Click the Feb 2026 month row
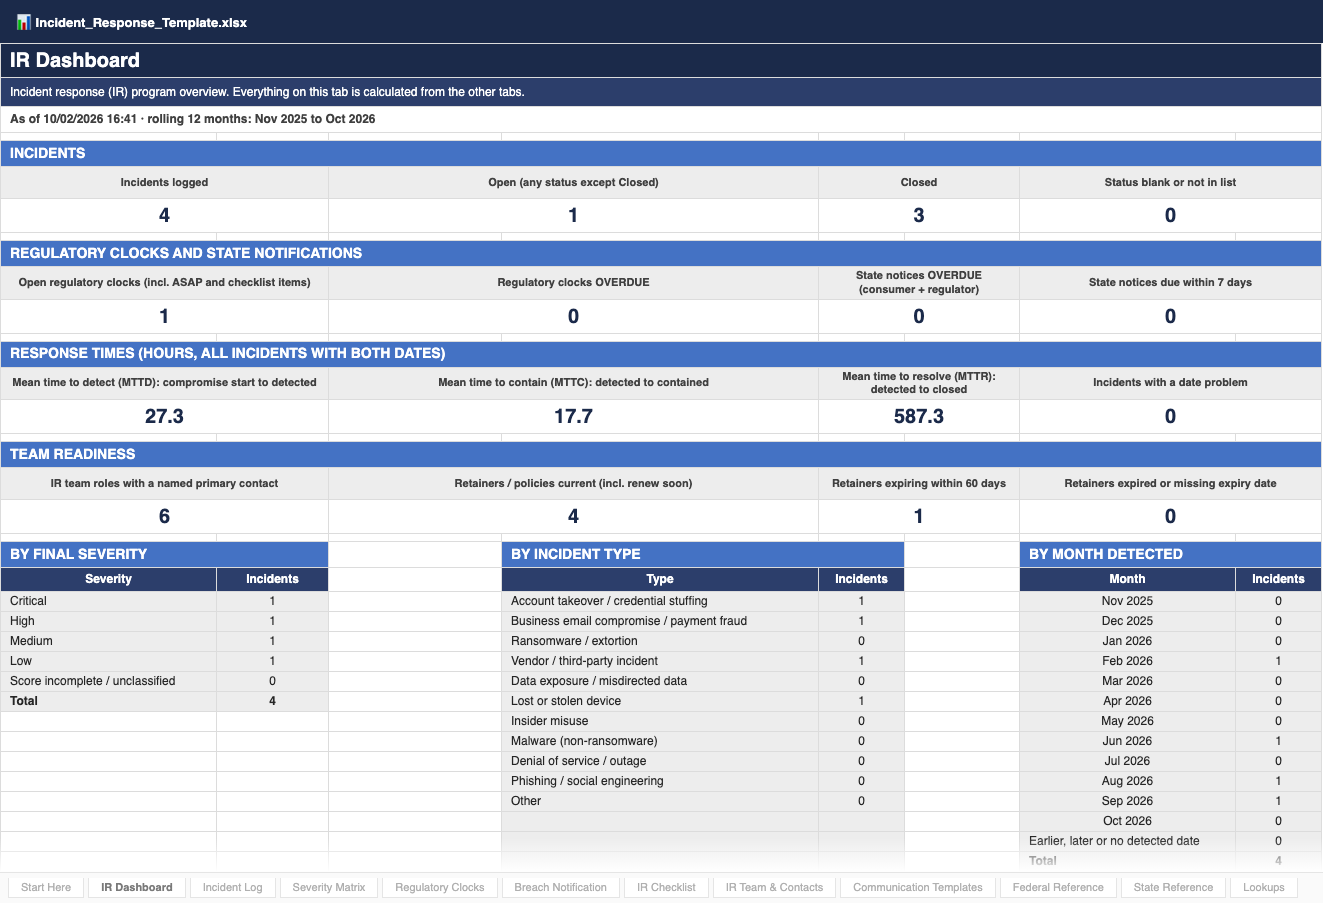The width and height of the screenshot is (1323, 903). click(1171, 661)
